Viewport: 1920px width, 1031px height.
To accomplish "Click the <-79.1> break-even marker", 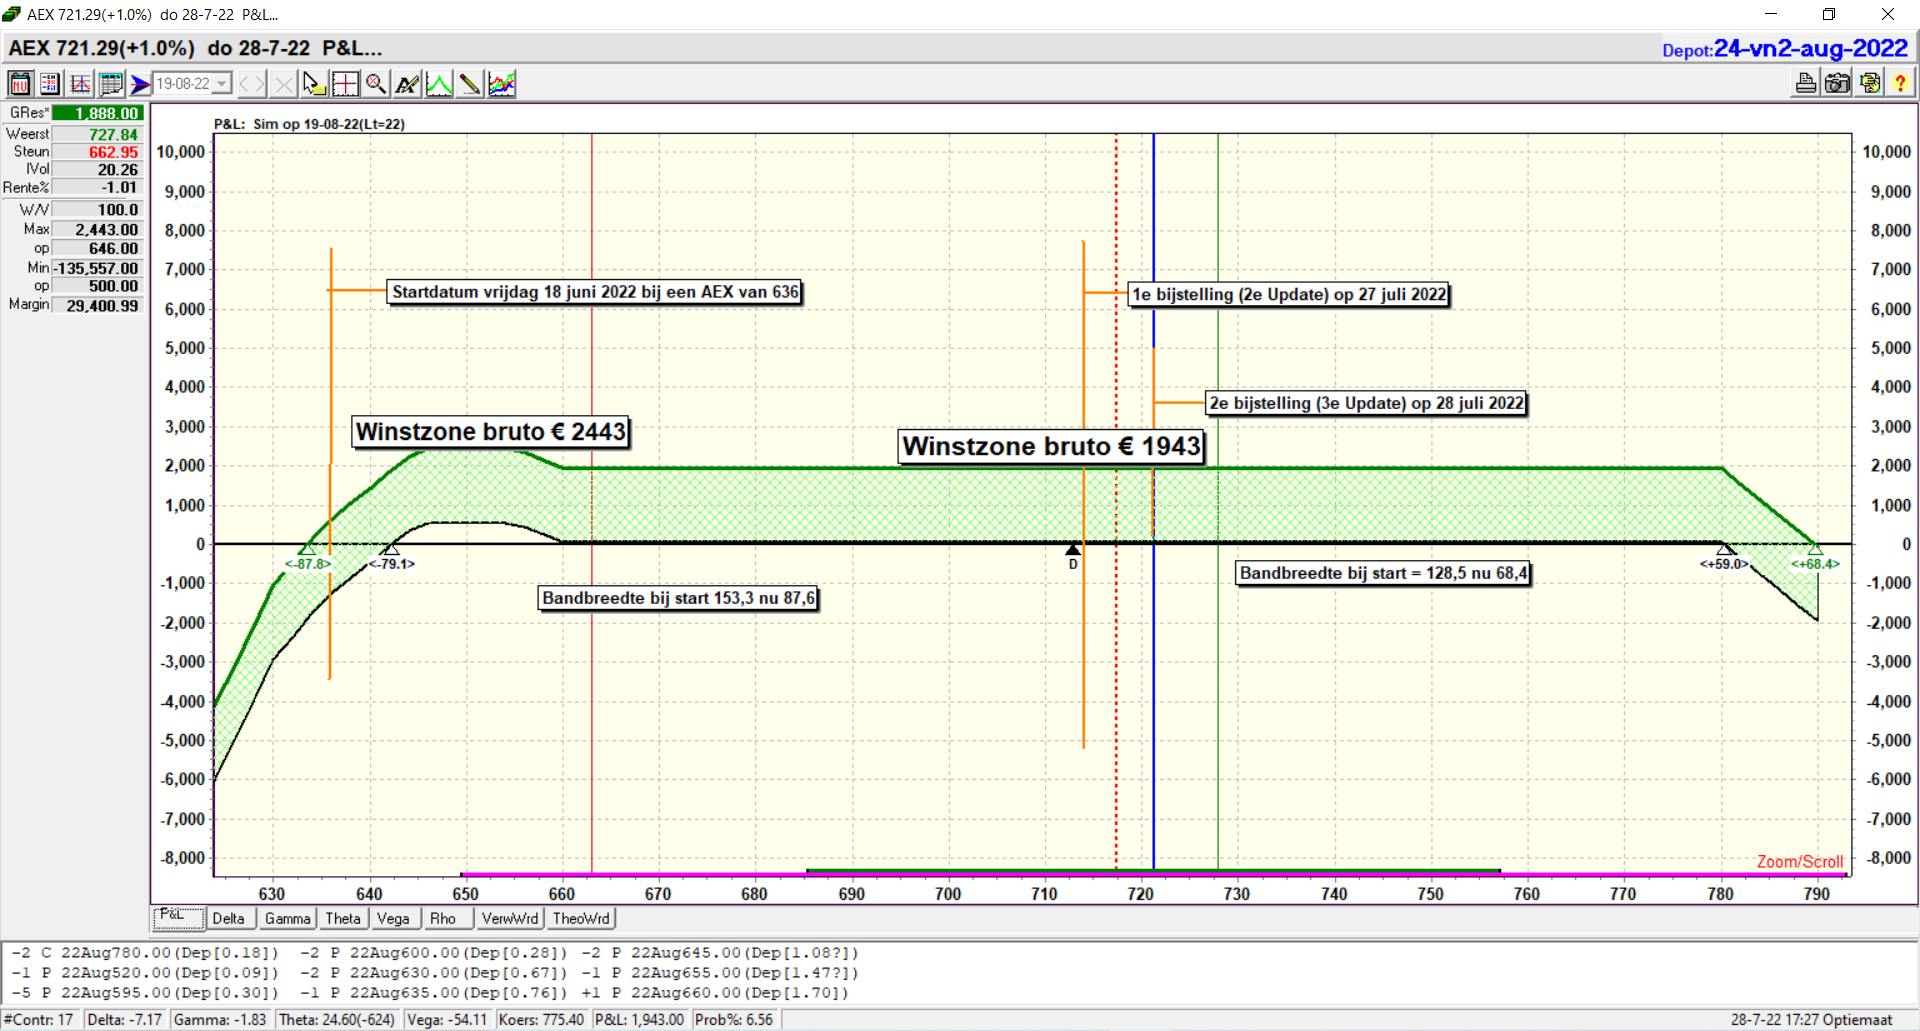I will click(x=392, y=564).
